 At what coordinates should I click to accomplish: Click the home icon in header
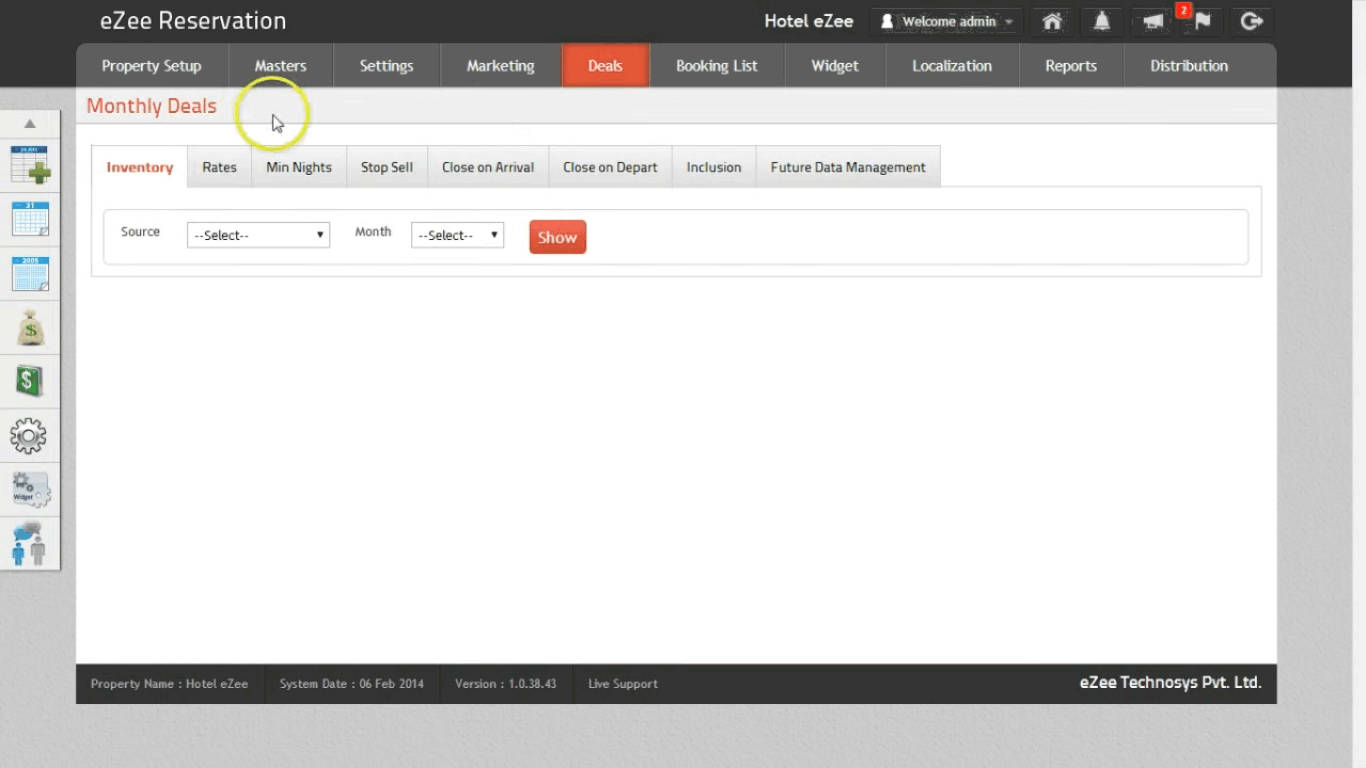(x=1052, y=21)
